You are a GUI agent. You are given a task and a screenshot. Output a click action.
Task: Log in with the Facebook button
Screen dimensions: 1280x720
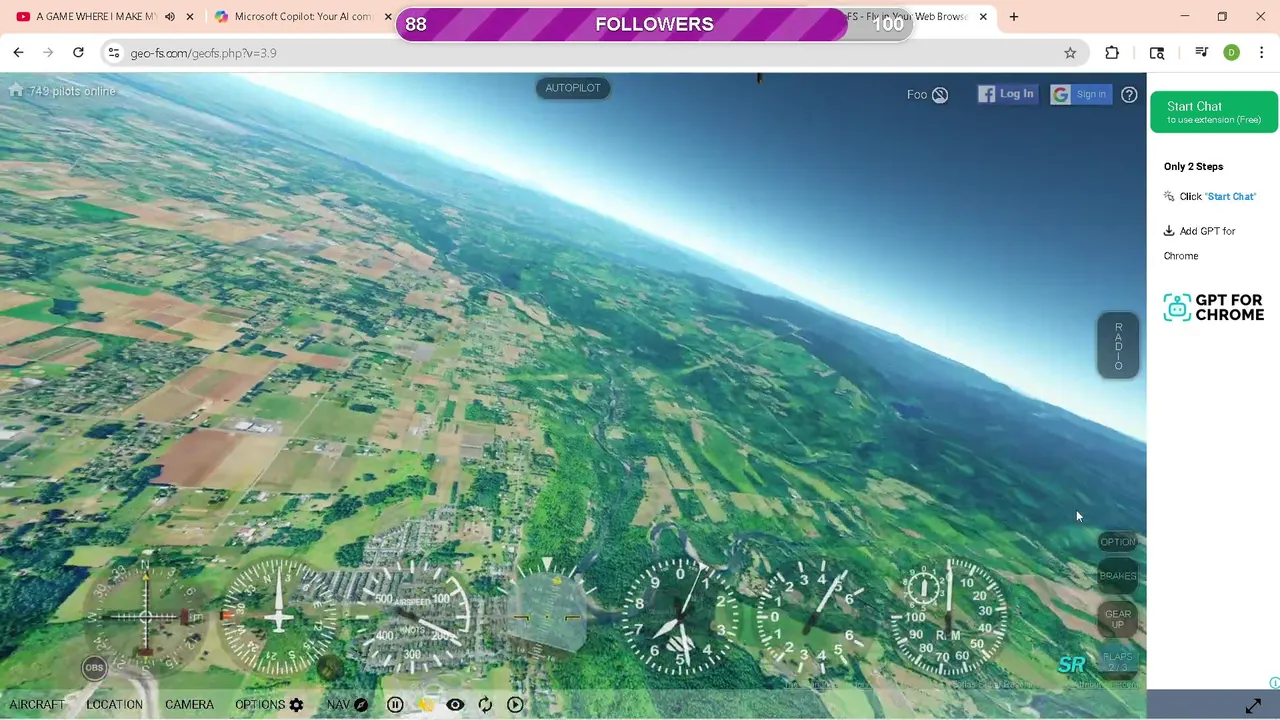[1007, 94]
